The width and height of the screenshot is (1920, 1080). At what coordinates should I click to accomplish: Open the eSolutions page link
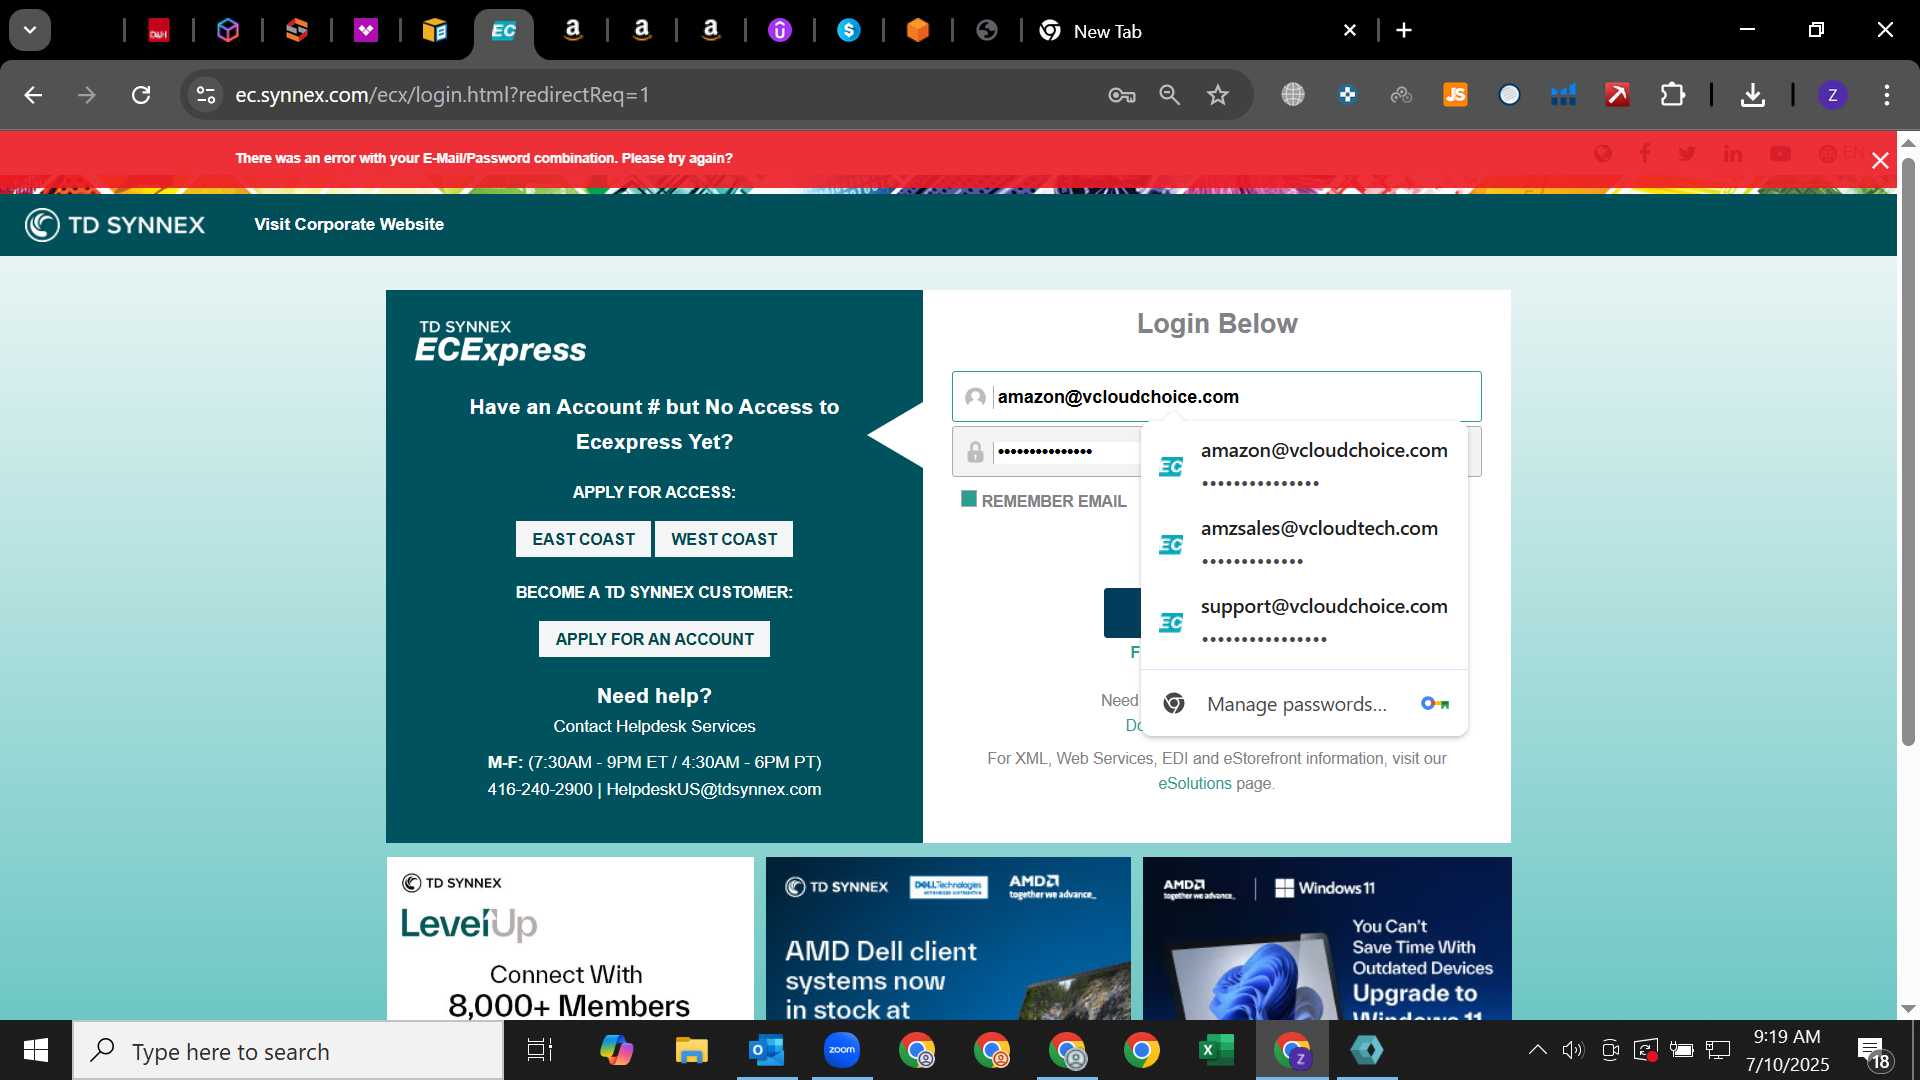pos(1194,784)
